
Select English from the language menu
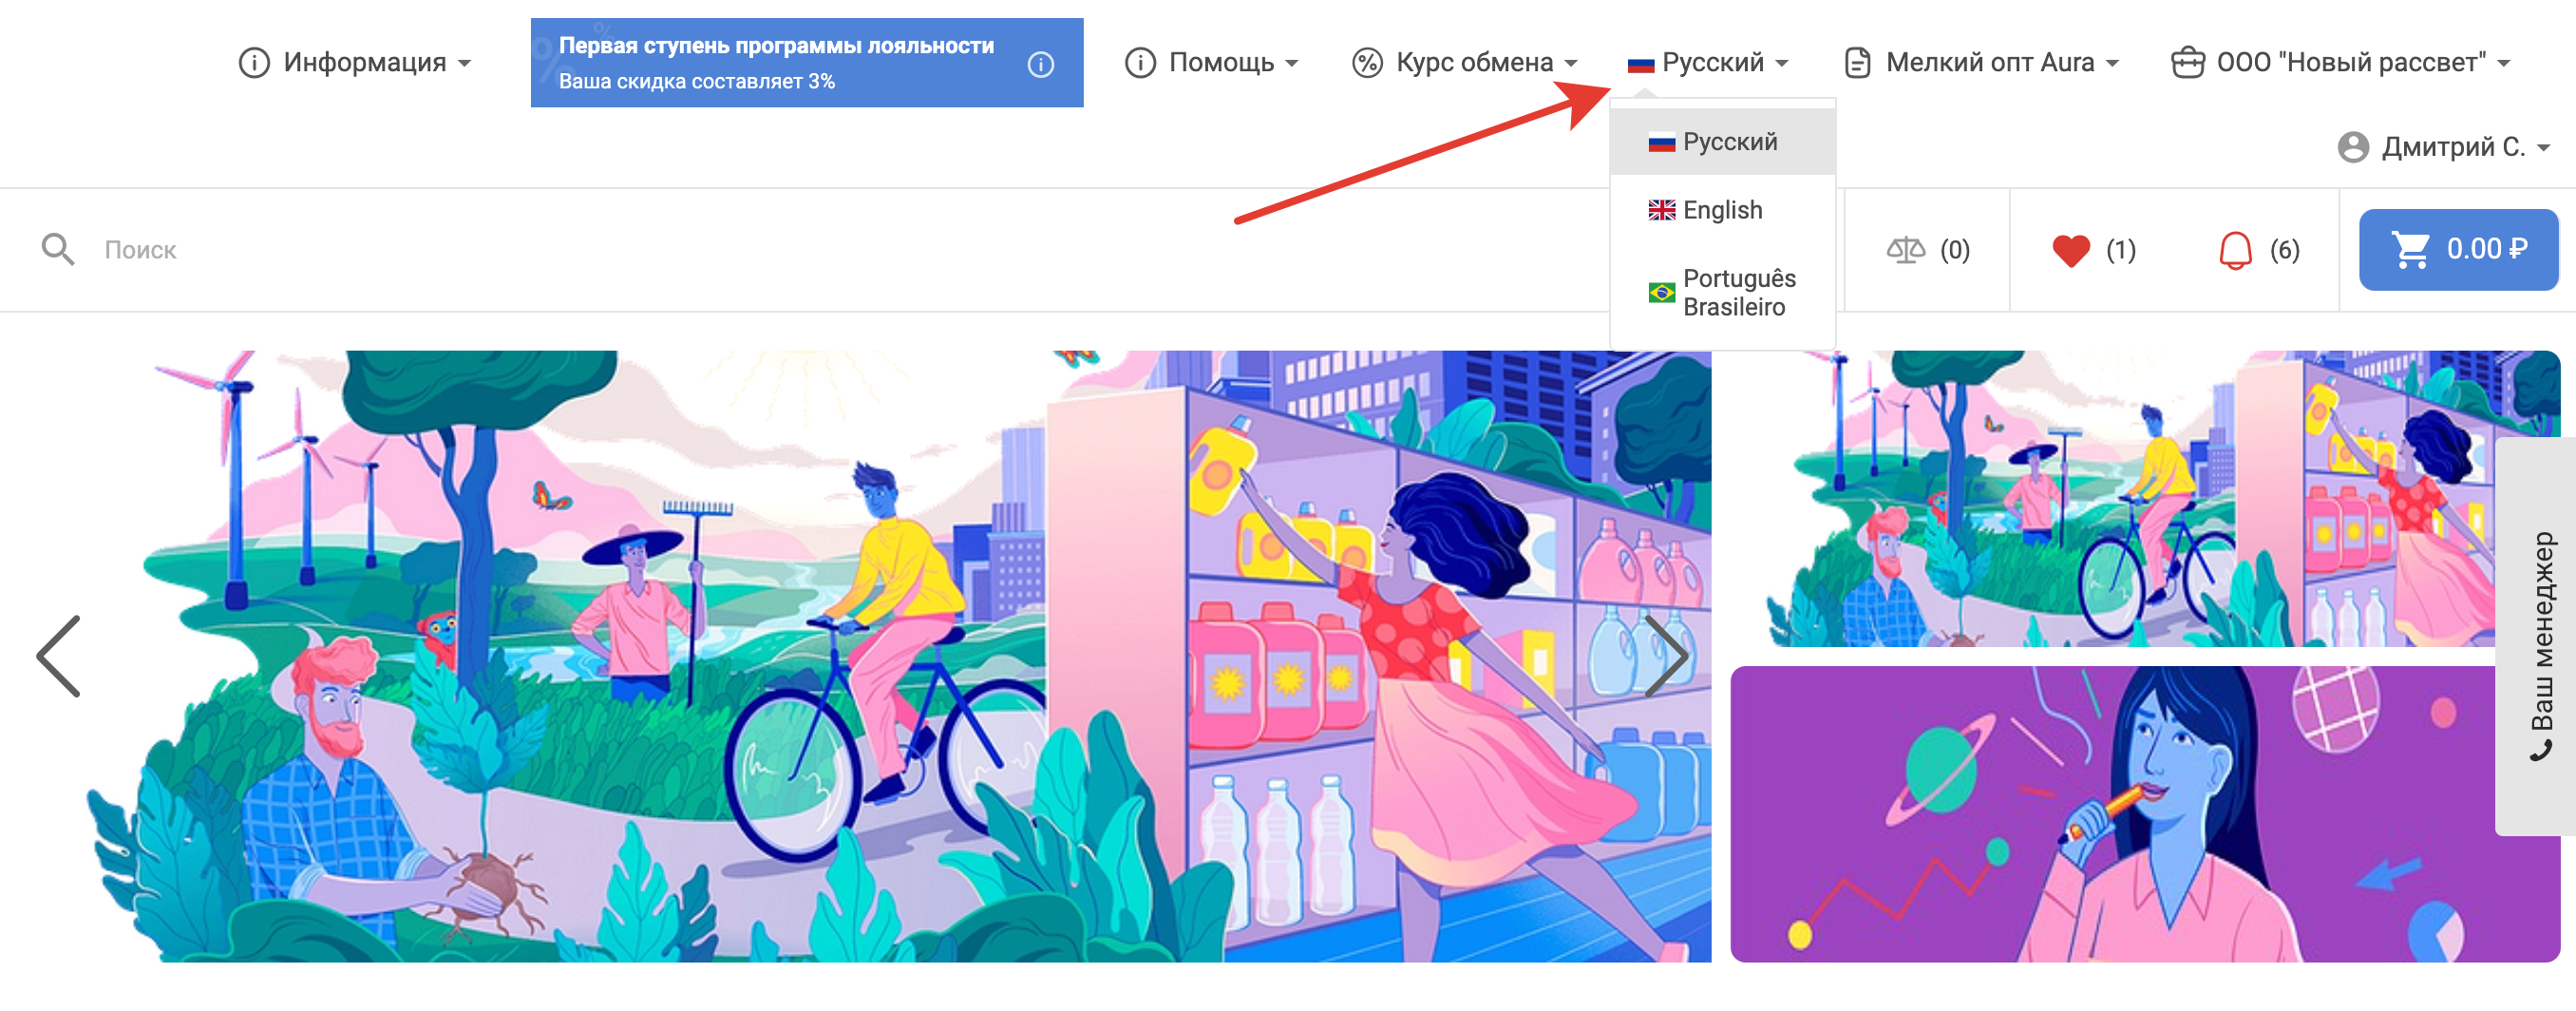1721,210
